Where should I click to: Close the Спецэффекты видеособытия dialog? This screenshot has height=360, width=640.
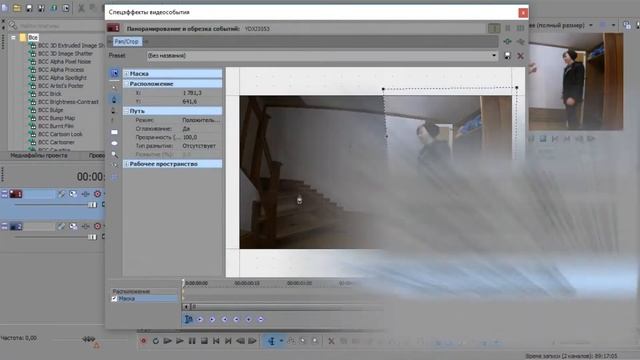coord(523,13)
